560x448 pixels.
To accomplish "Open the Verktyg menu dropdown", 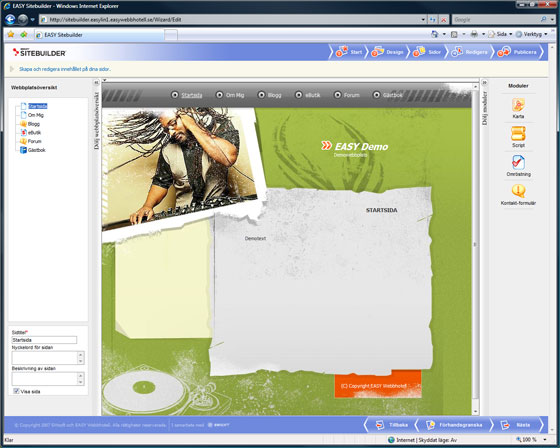I will click(x=531, y=34).
